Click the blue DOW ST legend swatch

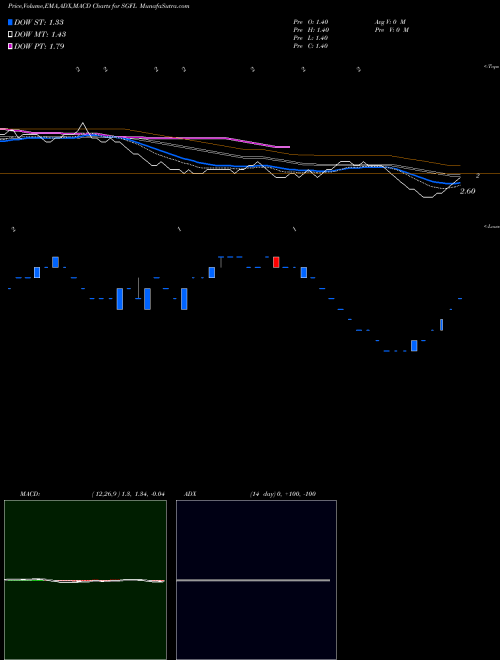pos(10,22)
